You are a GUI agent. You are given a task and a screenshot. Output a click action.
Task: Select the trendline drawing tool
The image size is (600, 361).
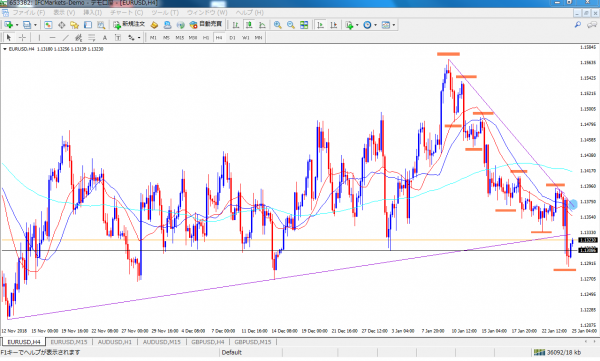pos(65,38)
